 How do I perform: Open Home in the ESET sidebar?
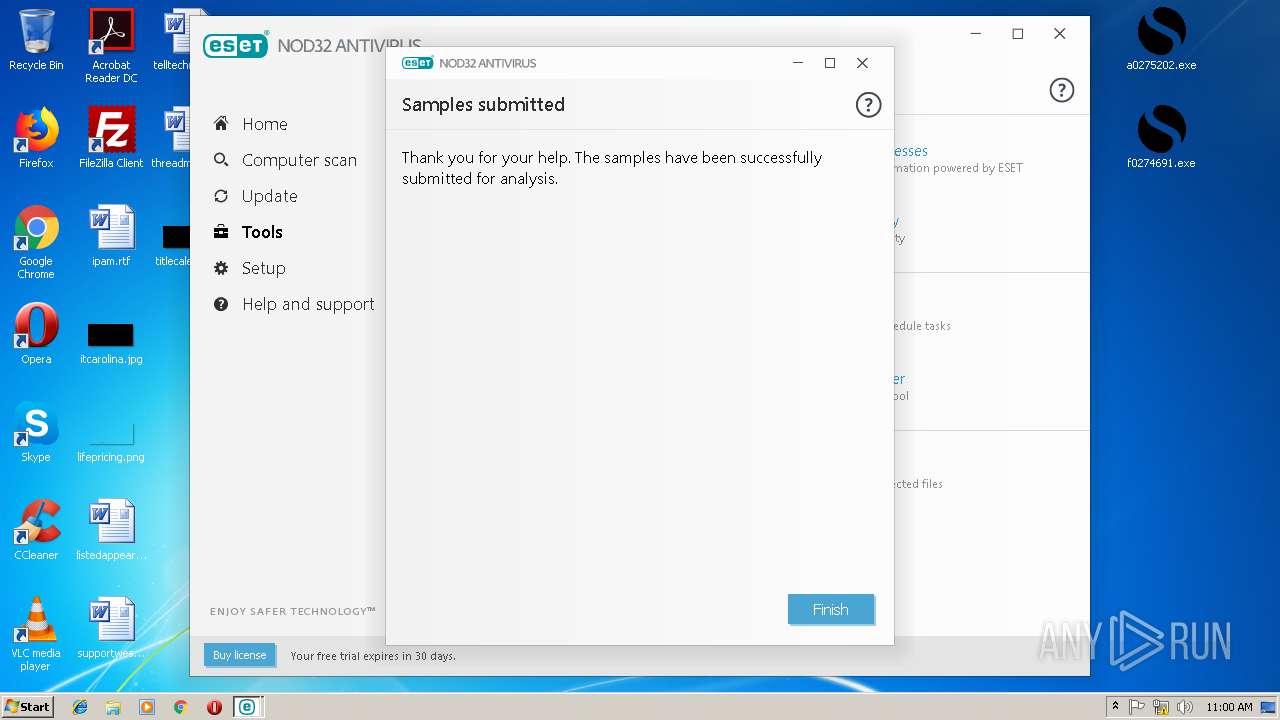(264, 124)
